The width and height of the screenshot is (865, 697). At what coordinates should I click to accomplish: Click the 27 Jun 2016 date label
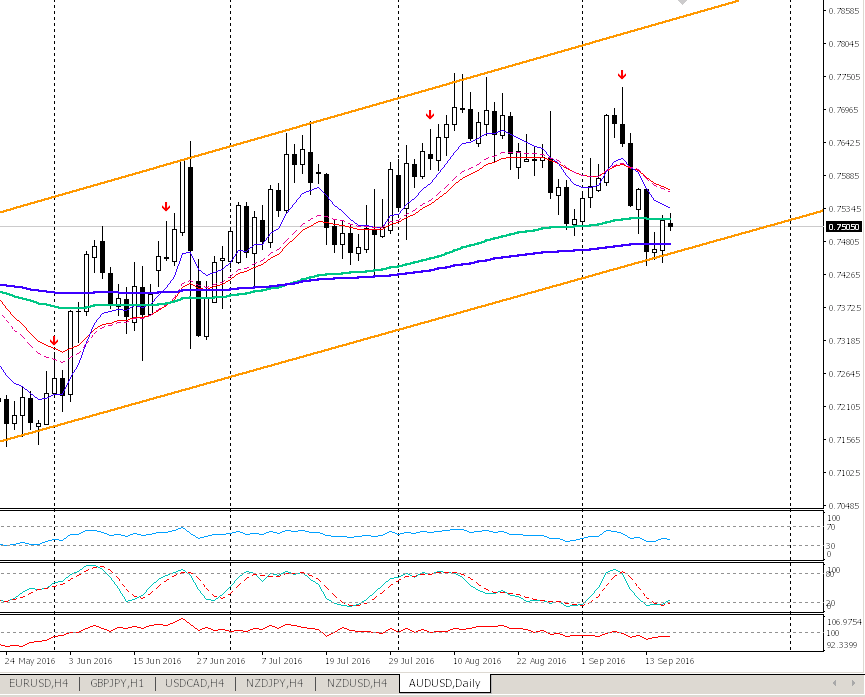(x=221, y=661)
